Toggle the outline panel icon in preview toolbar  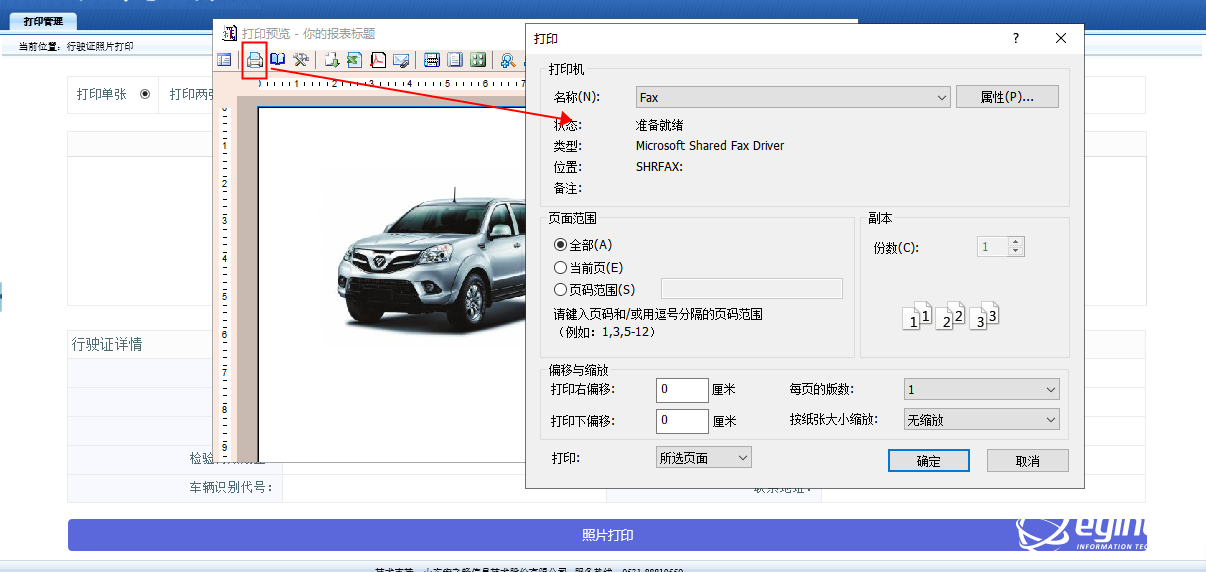pos(225,60)
